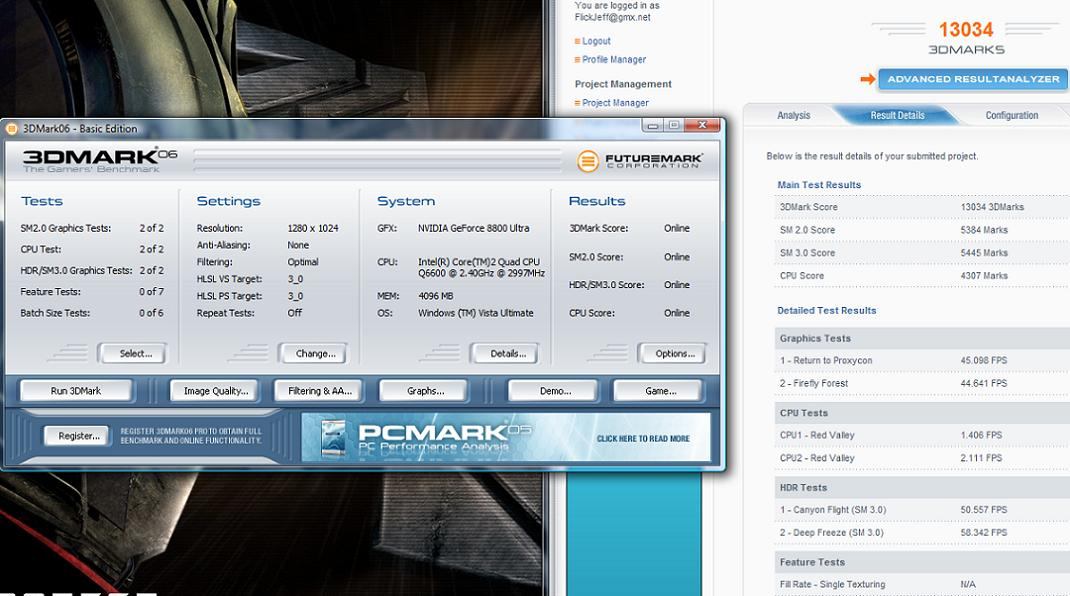The image size is (1070, 596).
Task: Open results Options... button
Action: pyautogui.click(x=672, y=354)
